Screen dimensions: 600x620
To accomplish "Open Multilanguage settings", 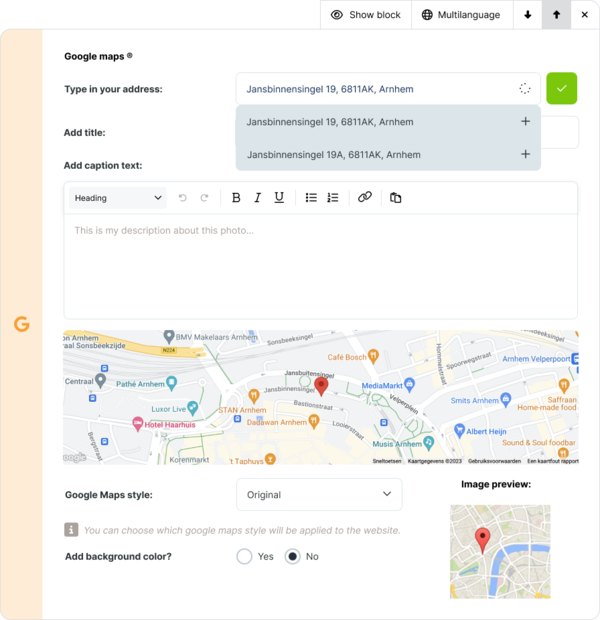I will 462,15.
